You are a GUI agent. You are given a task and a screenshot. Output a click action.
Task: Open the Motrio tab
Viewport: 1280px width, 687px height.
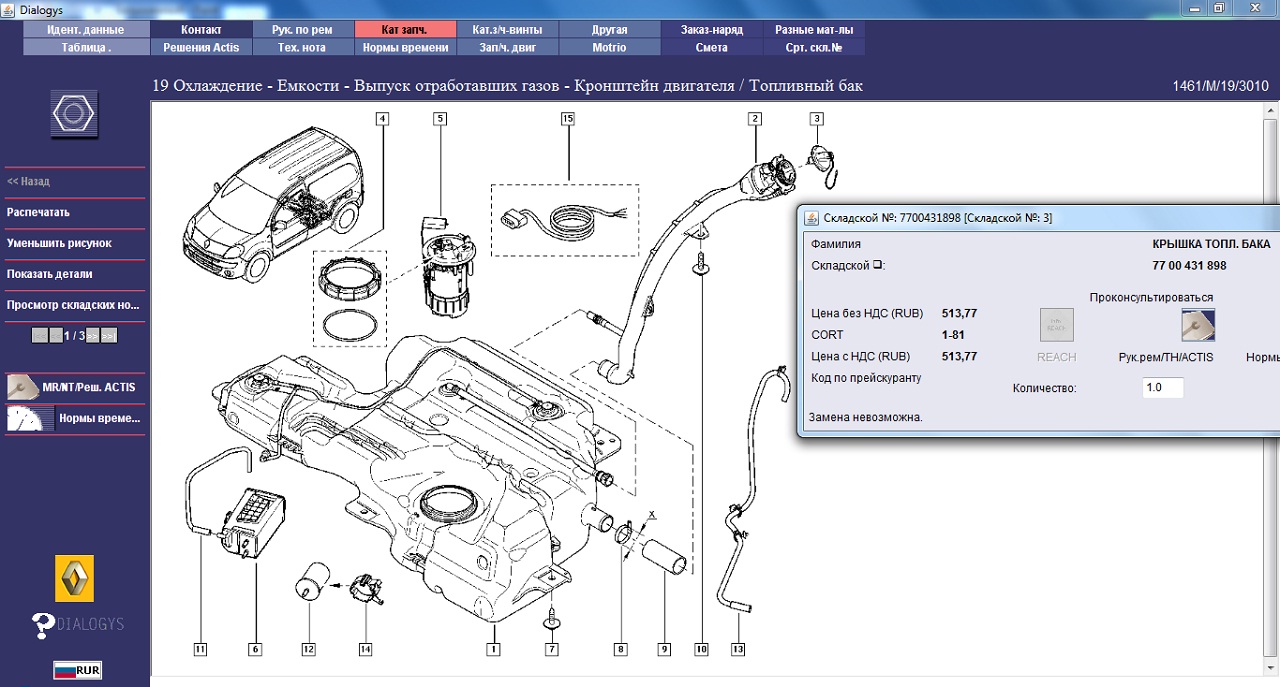[609, 47]
